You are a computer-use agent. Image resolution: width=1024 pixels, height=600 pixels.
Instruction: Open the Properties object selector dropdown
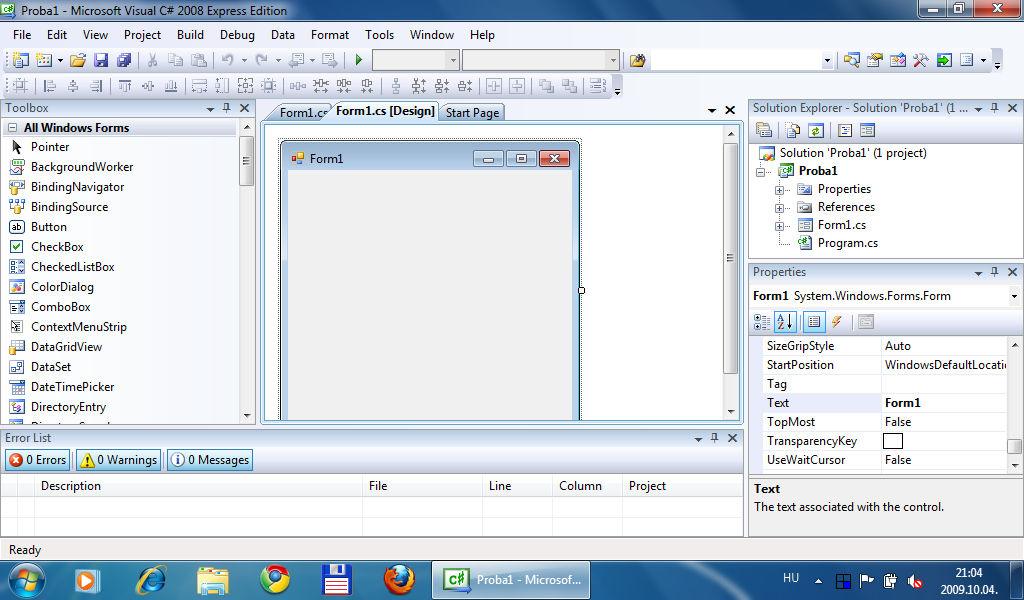tap(1014, 296)
